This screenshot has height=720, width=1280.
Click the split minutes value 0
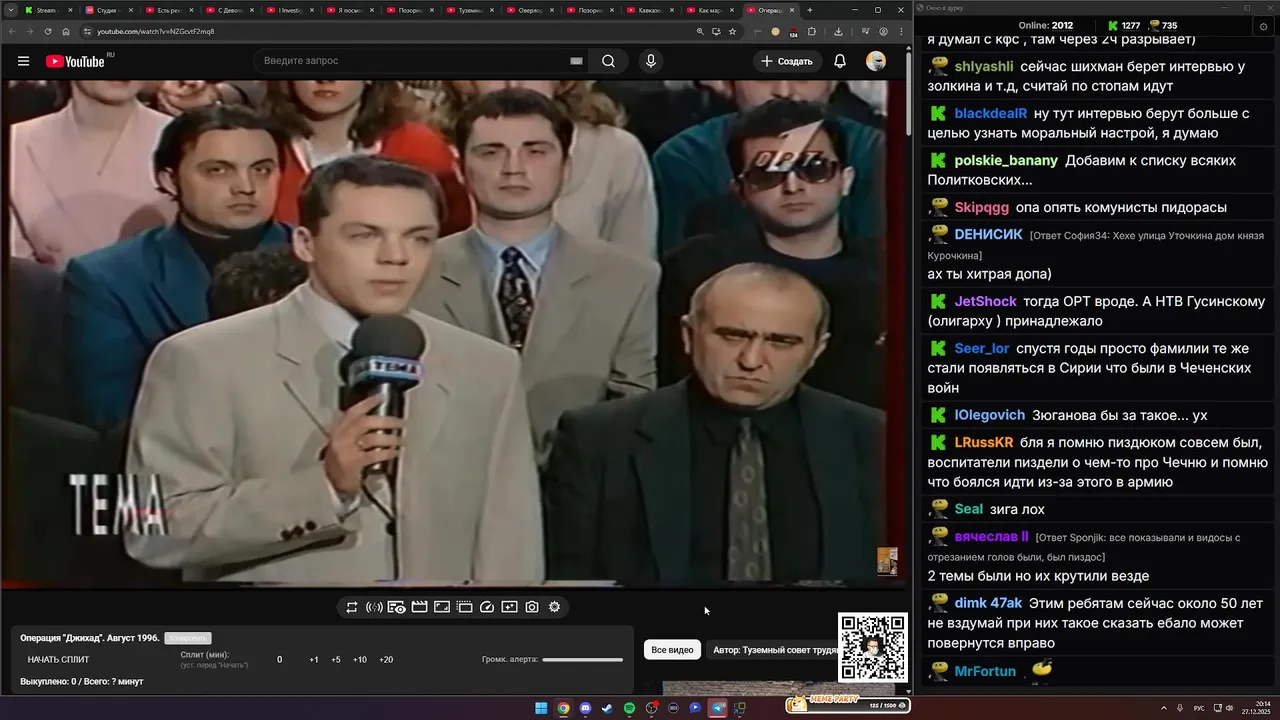pos(280,660)
